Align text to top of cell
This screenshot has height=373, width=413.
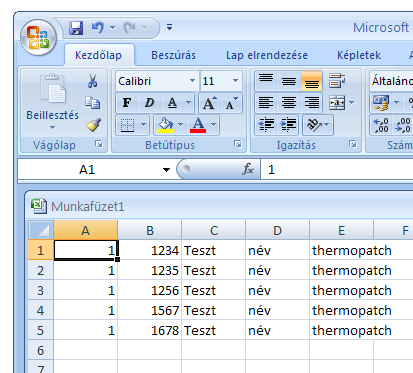(x=266, y=81)
